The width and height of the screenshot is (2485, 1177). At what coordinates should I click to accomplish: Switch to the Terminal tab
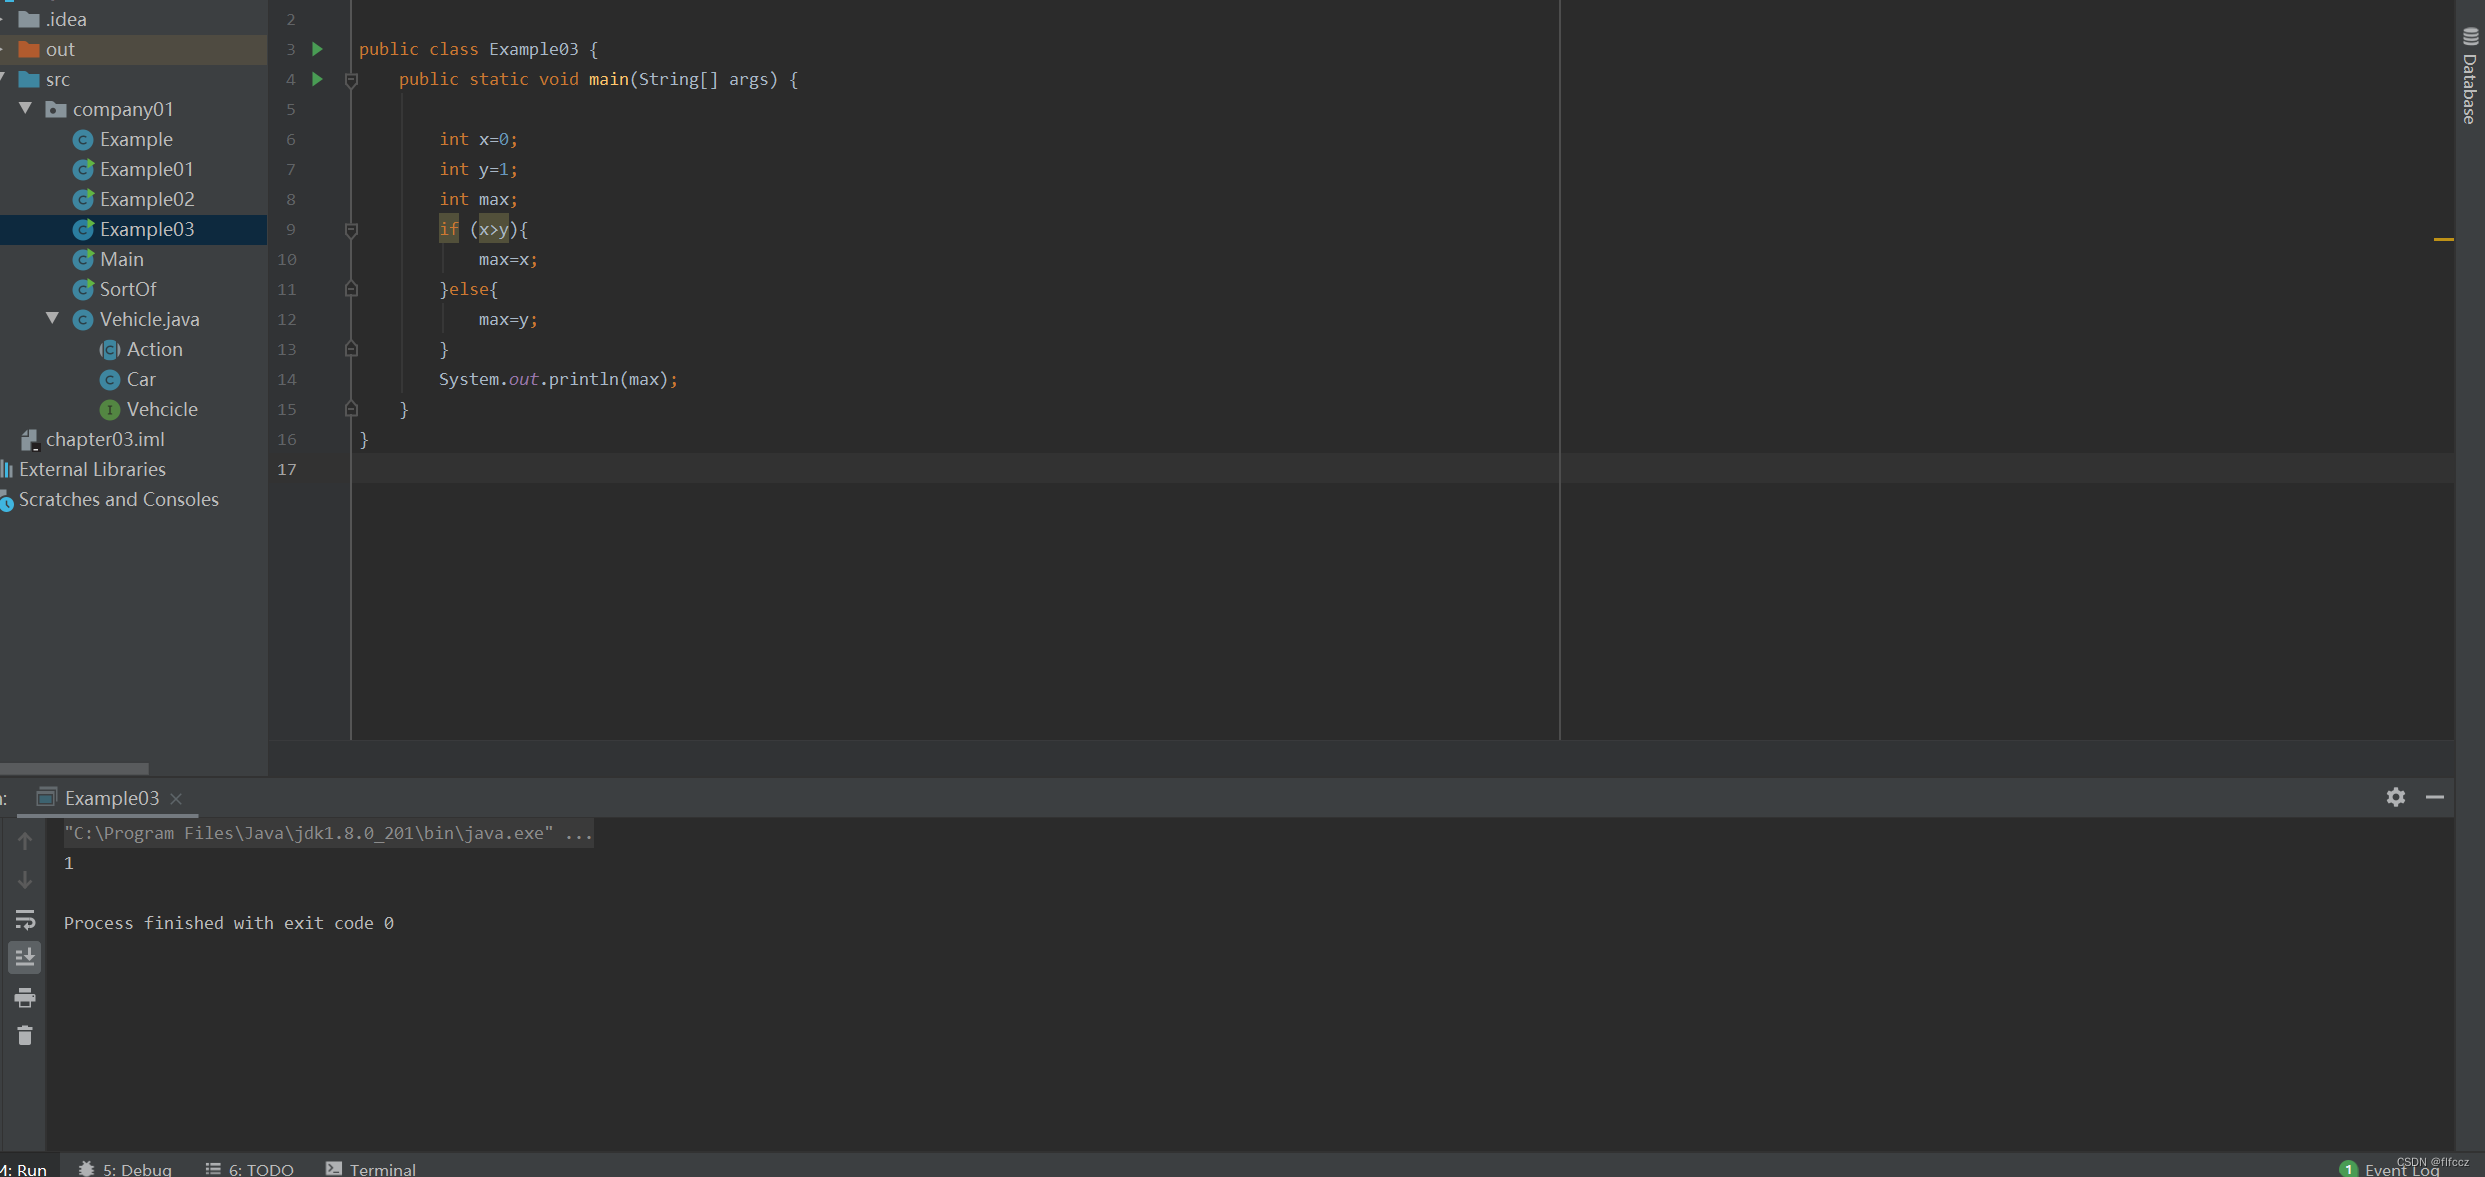[368, 1168]
